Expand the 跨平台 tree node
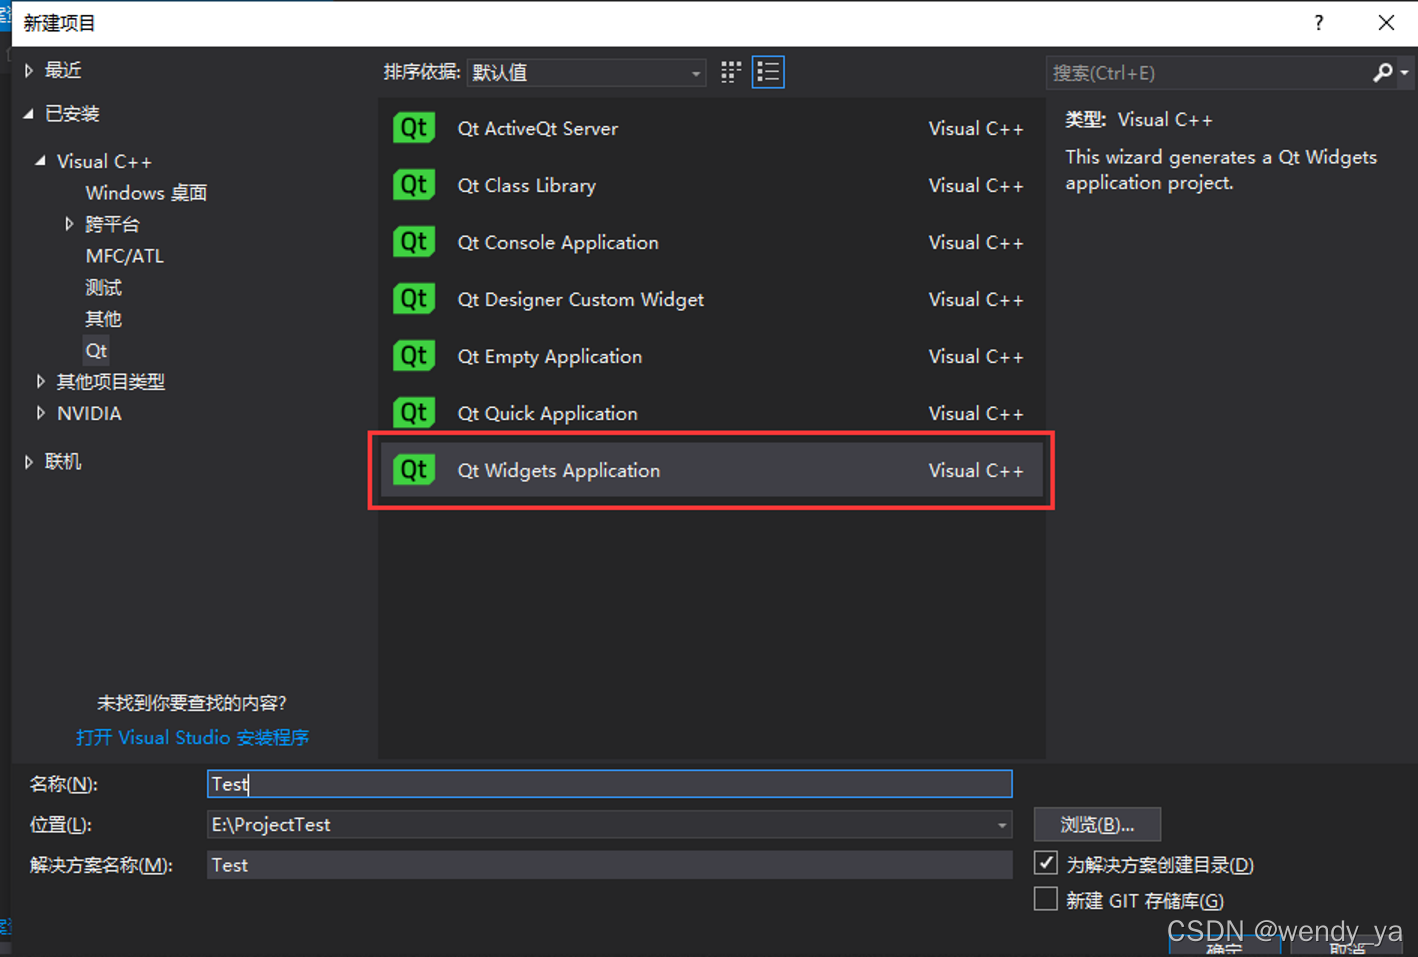The height and width of the screenshot is (957, 1418). pos(69,224)
